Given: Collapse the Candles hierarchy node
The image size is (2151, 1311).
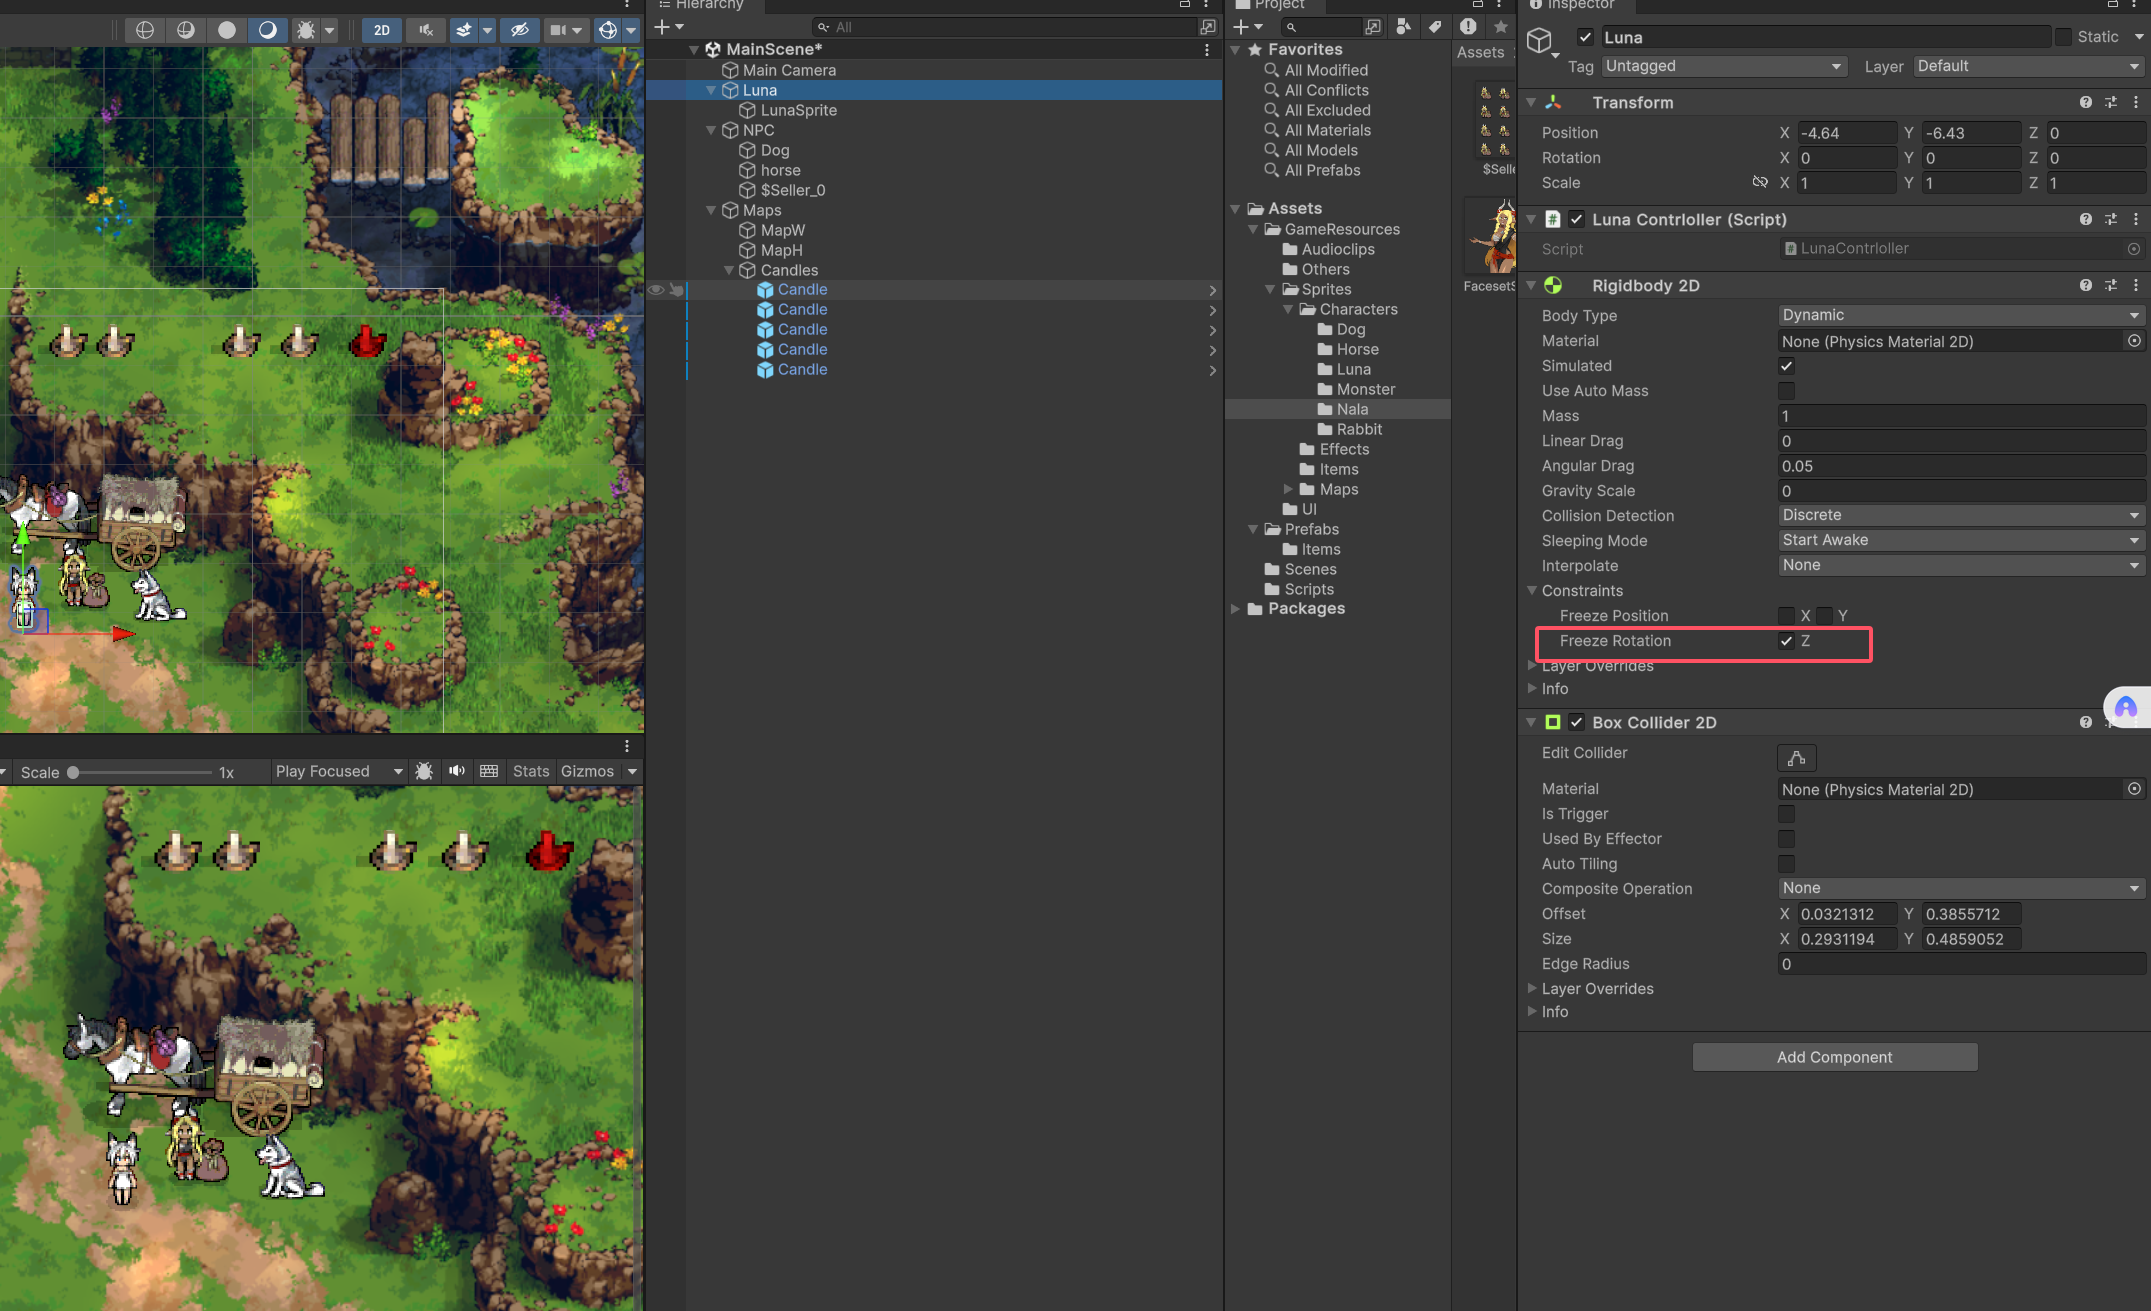Looking at the screenshot, I should pos(729,270).
